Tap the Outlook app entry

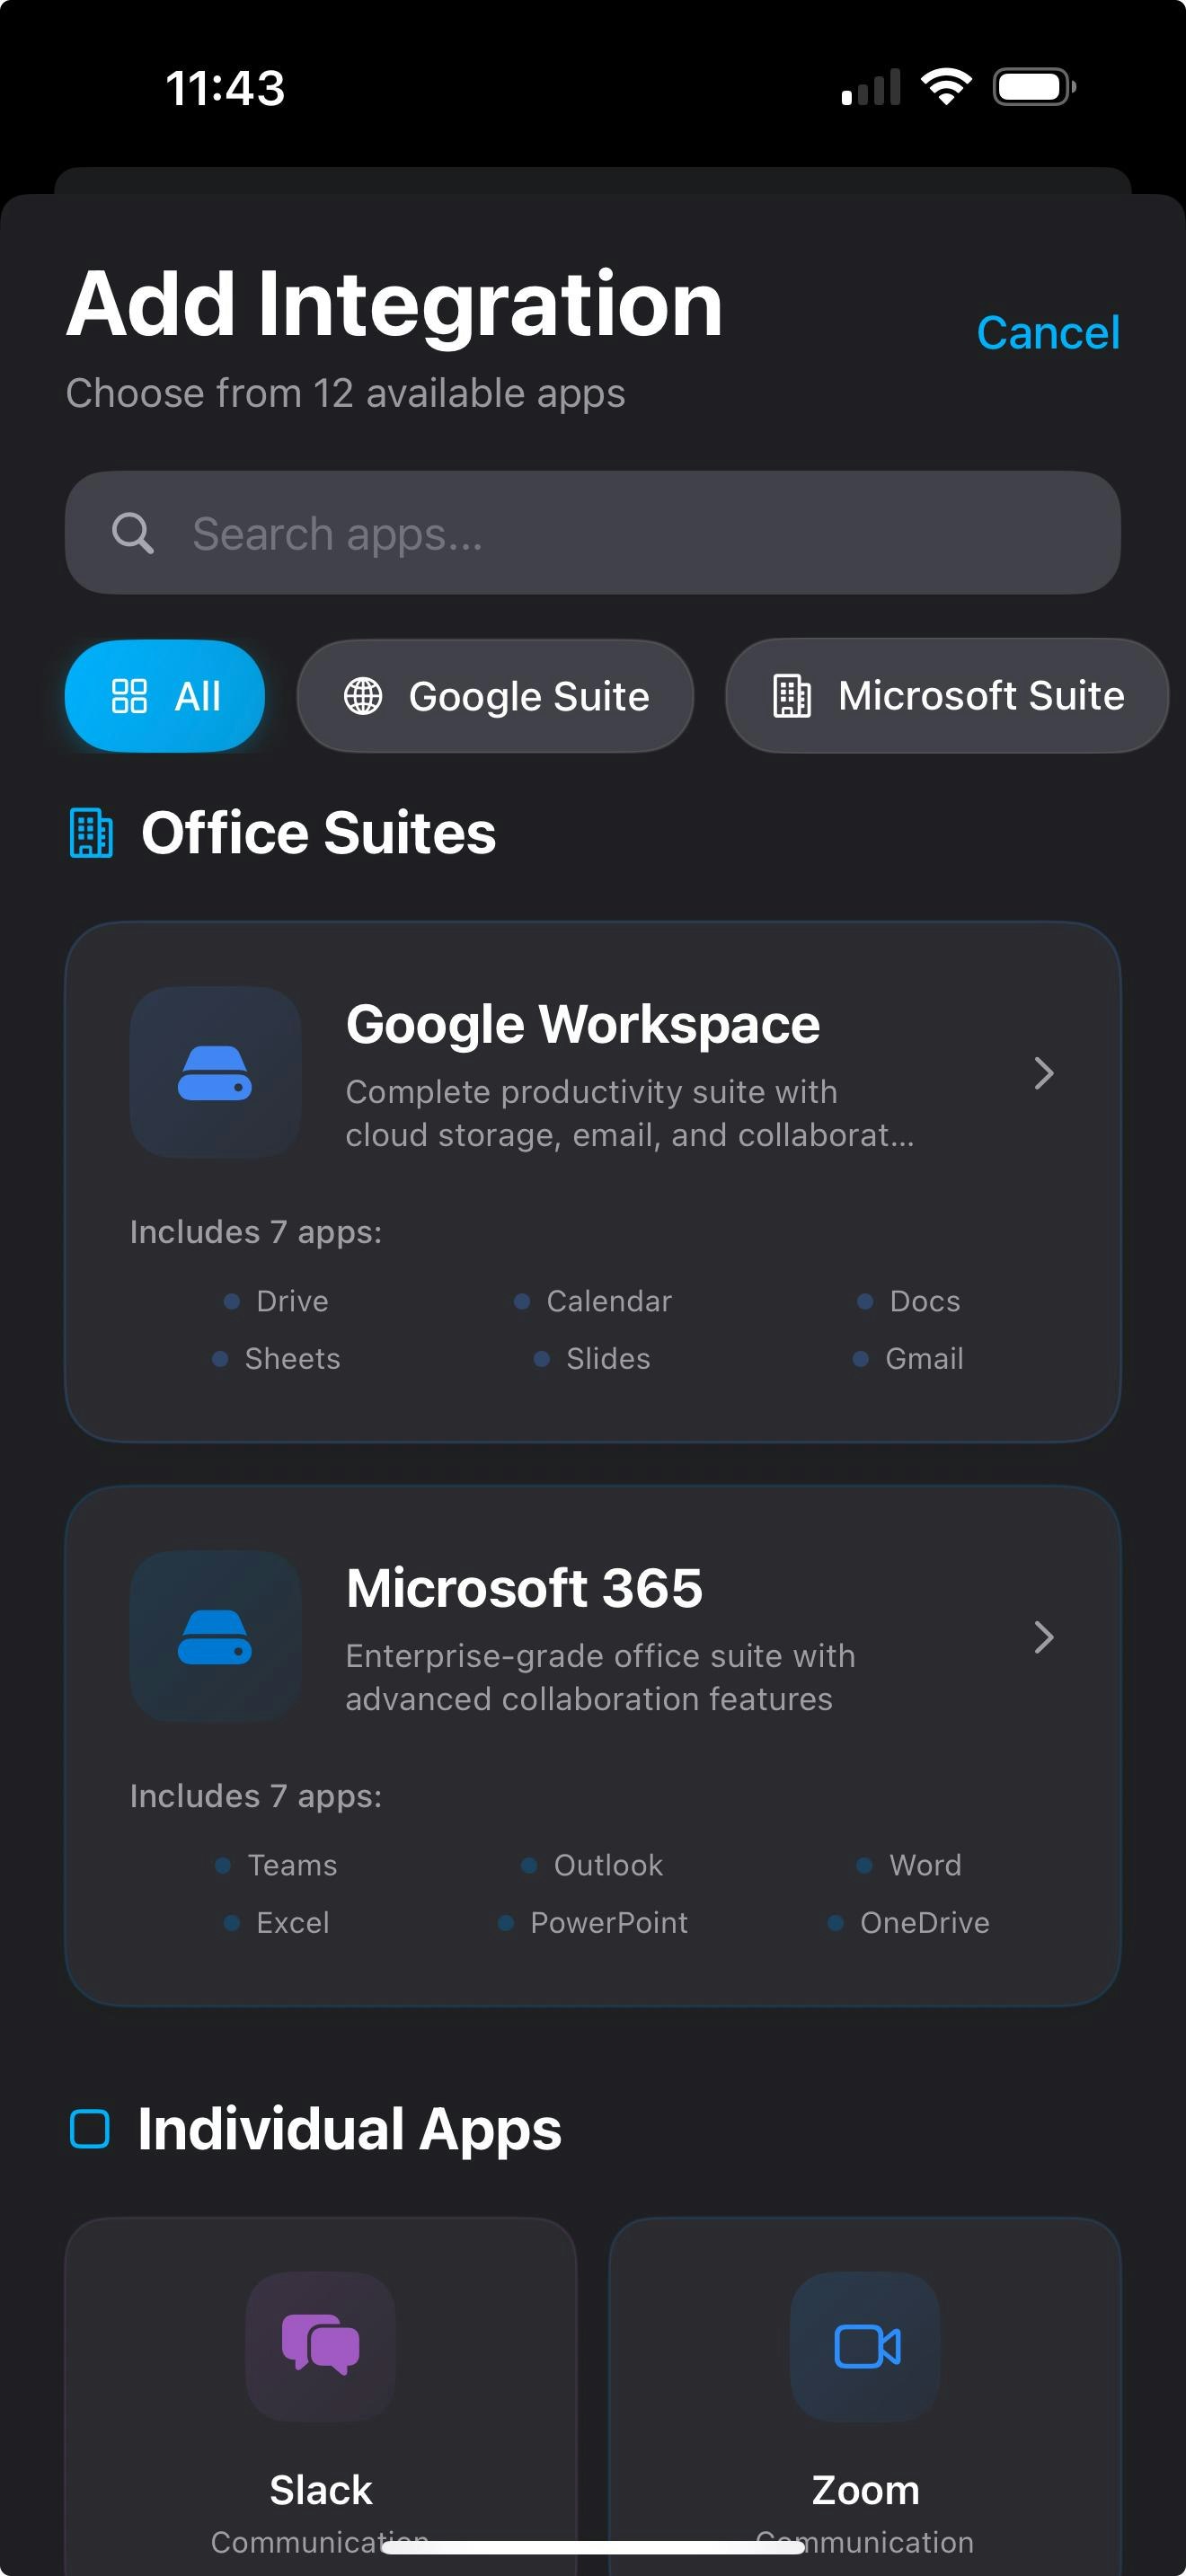593,1865
